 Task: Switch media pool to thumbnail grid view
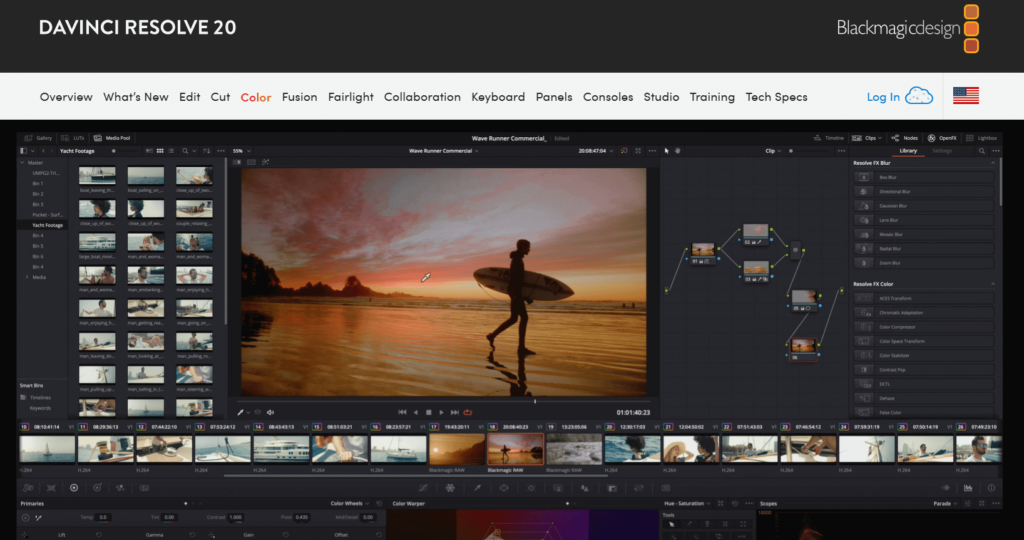pyautogui.click(x=160, y=151)
